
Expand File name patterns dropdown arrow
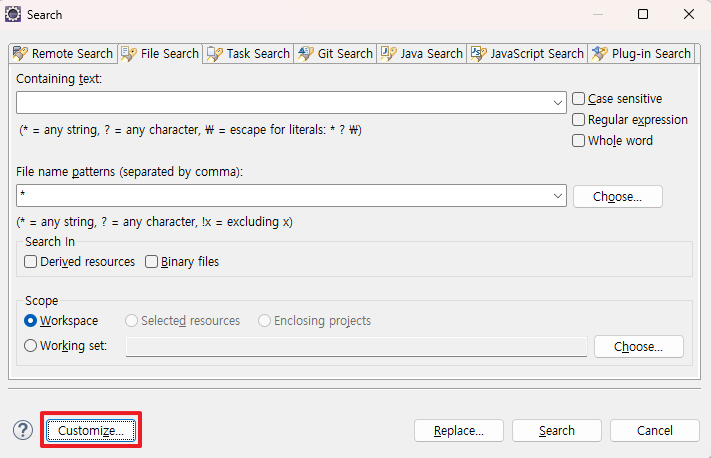point(558,196)
